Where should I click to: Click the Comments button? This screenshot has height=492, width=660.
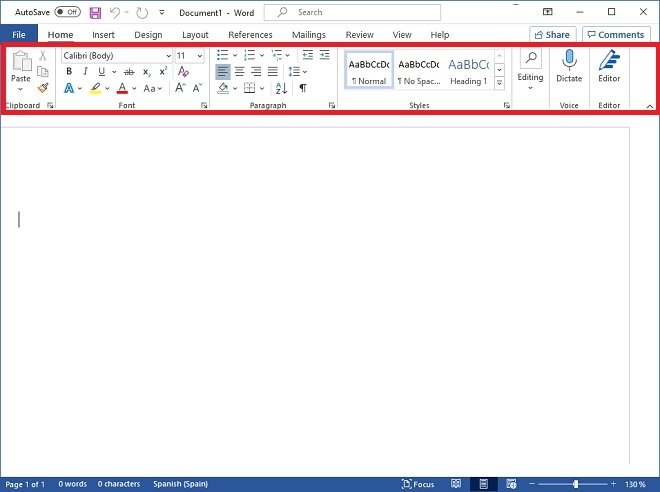(x=616, y=35)
